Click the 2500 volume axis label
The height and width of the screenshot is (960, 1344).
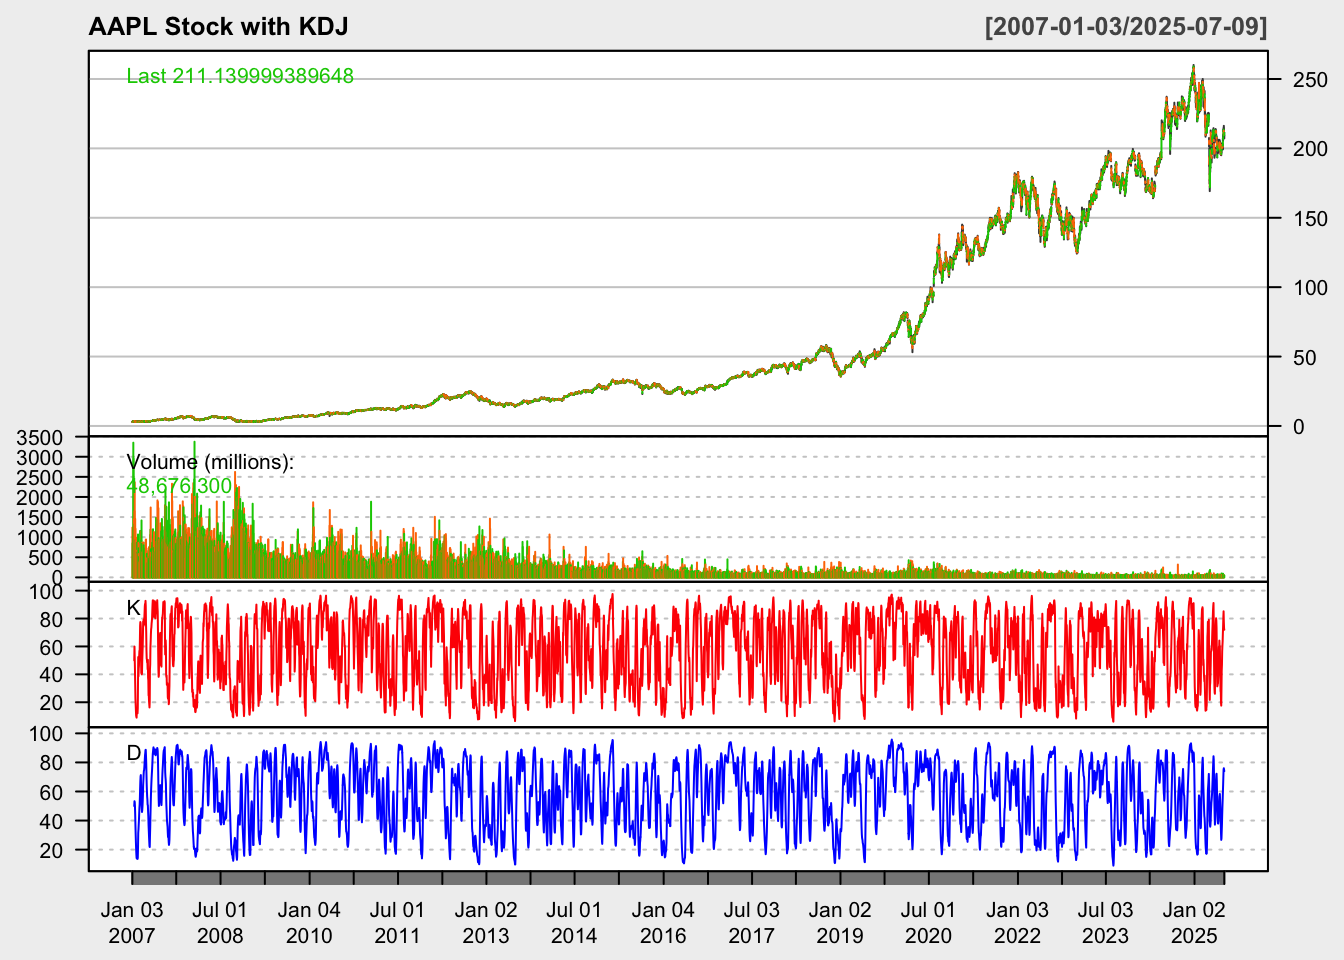click(x=40, y=478)
